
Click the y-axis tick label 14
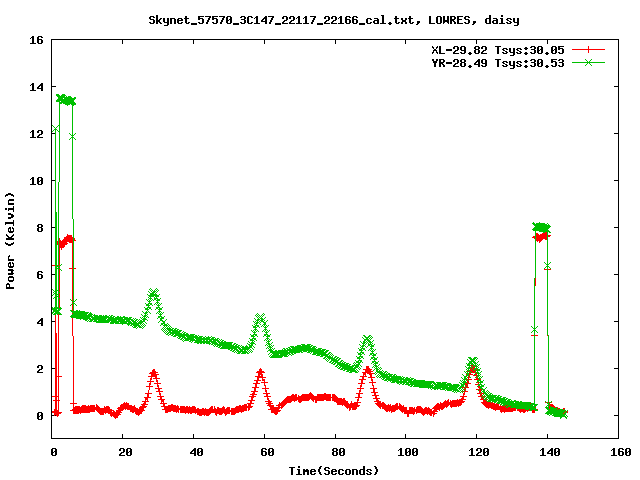pos(36,87)
